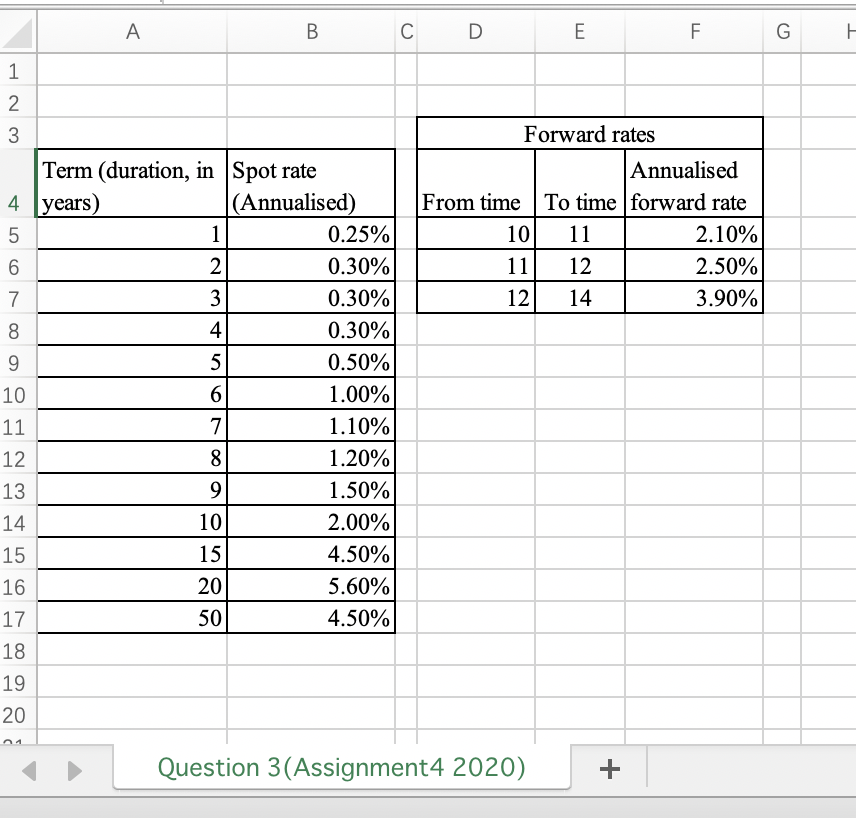Select column header B
Screen dimensions: 856x818
point(311,31)
